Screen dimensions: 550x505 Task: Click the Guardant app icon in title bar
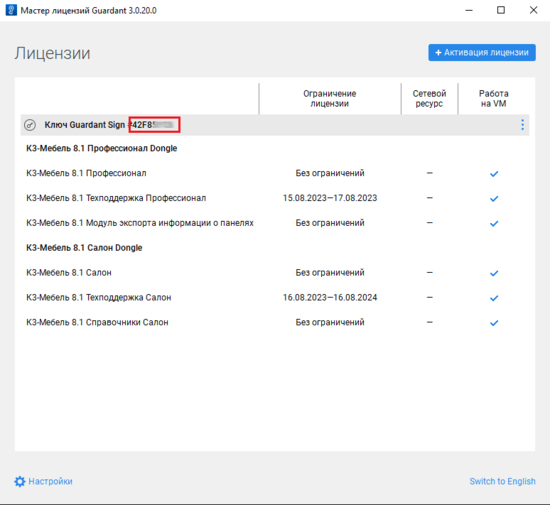click(11, 10)
